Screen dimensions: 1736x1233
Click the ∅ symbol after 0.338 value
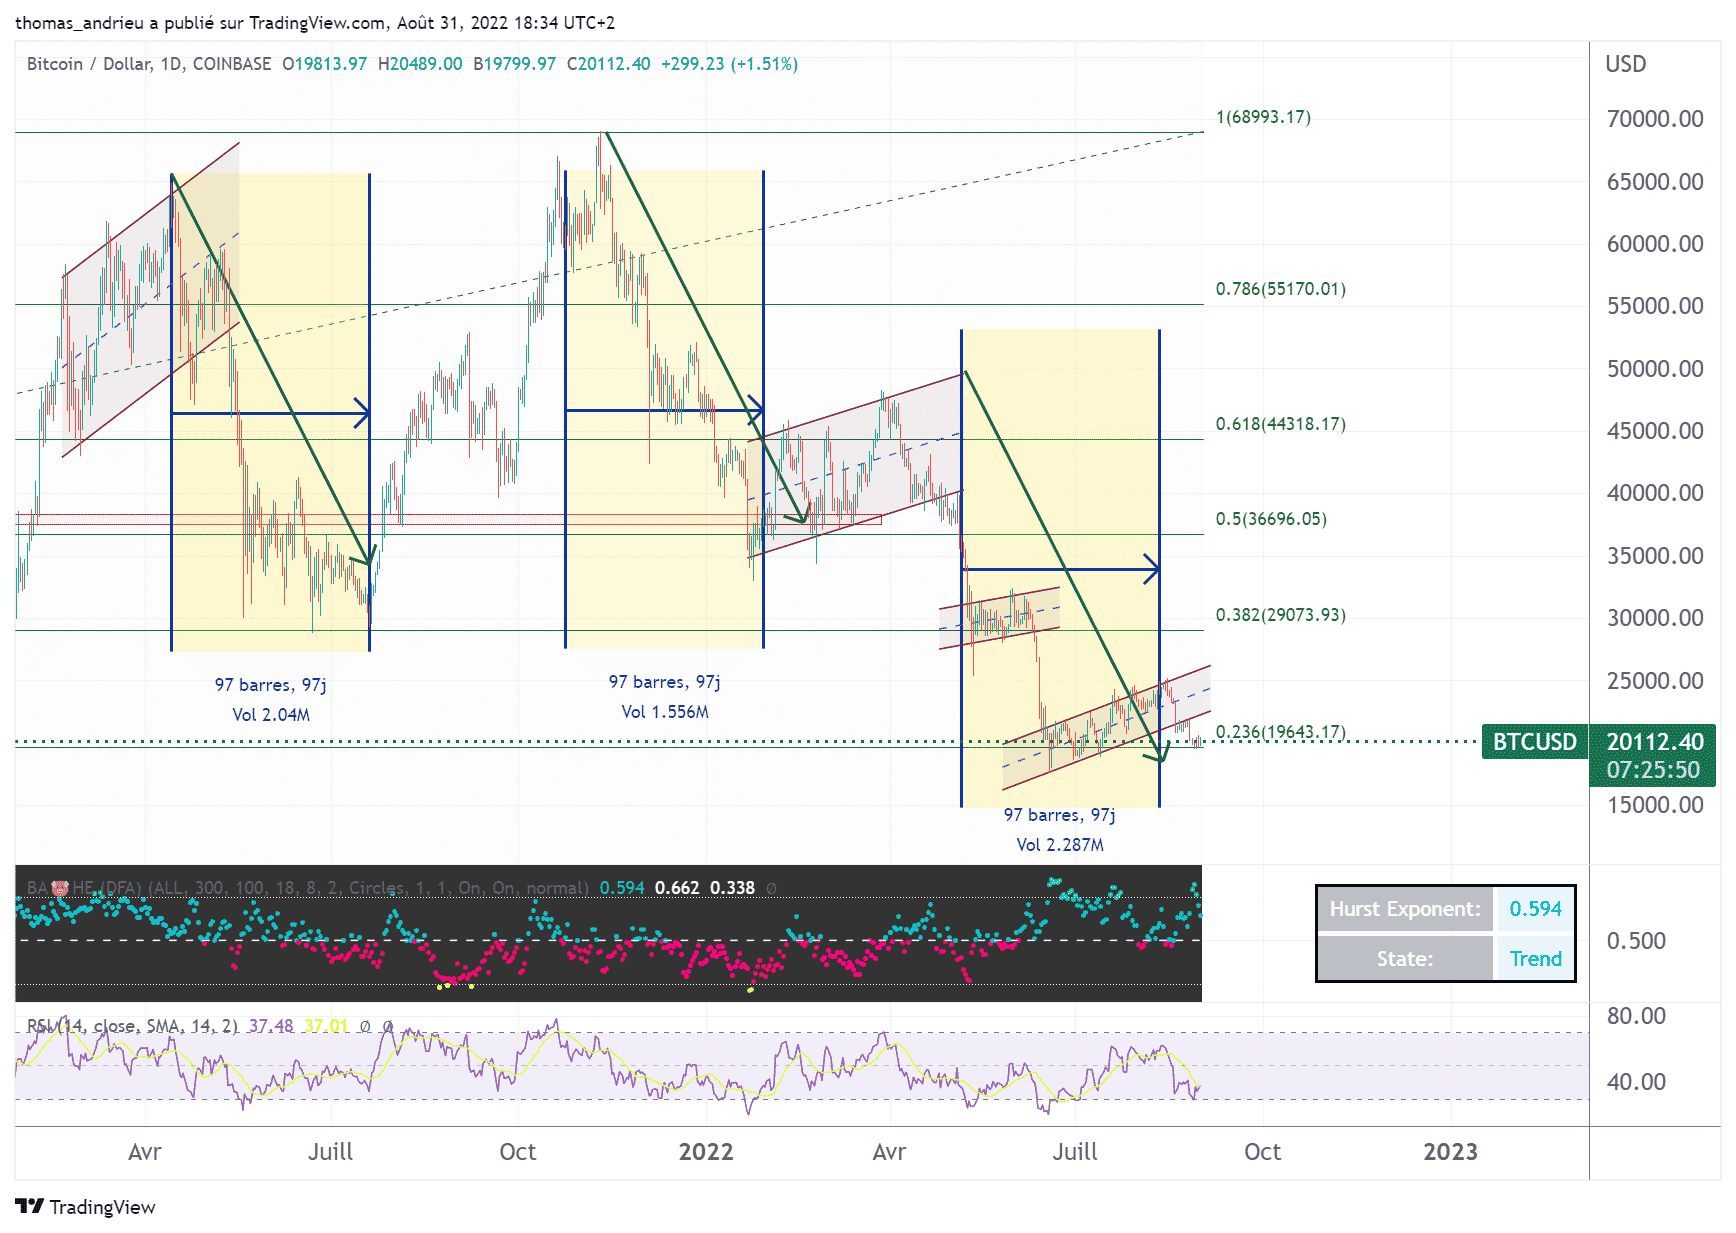[x=771, y=888]
